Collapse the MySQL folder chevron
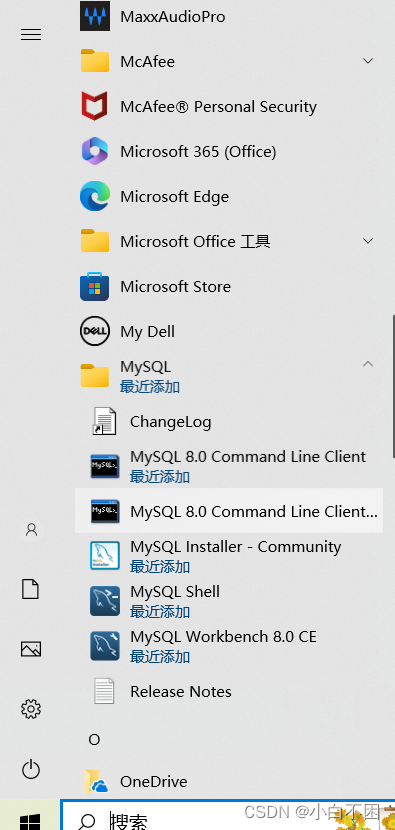Screen dimensions: 395x830 368,364
